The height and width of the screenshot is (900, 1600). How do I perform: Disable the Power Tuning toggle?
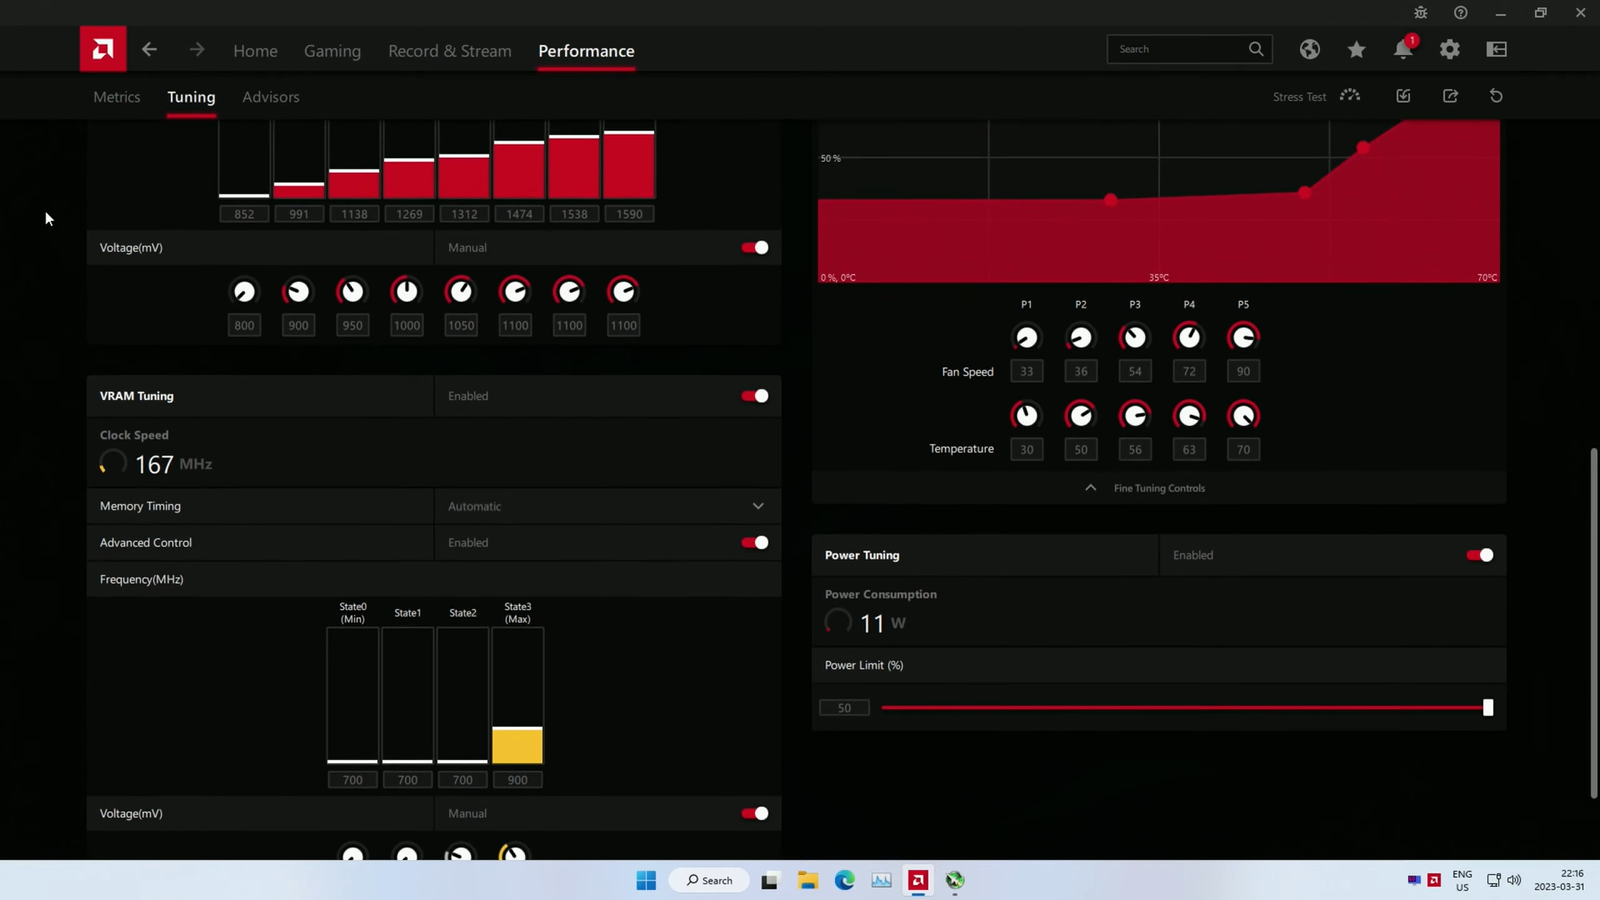point(1480,555)
